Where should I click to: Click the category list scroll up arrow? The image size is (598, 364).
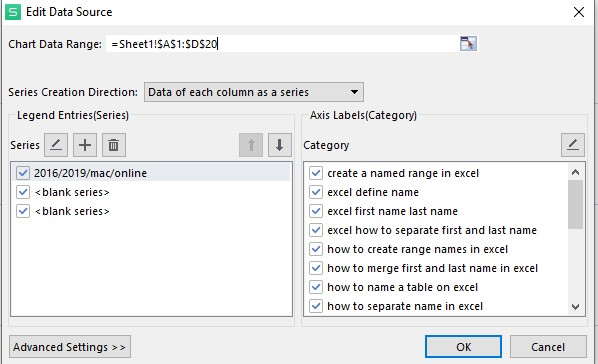click(x=575, y=172)
